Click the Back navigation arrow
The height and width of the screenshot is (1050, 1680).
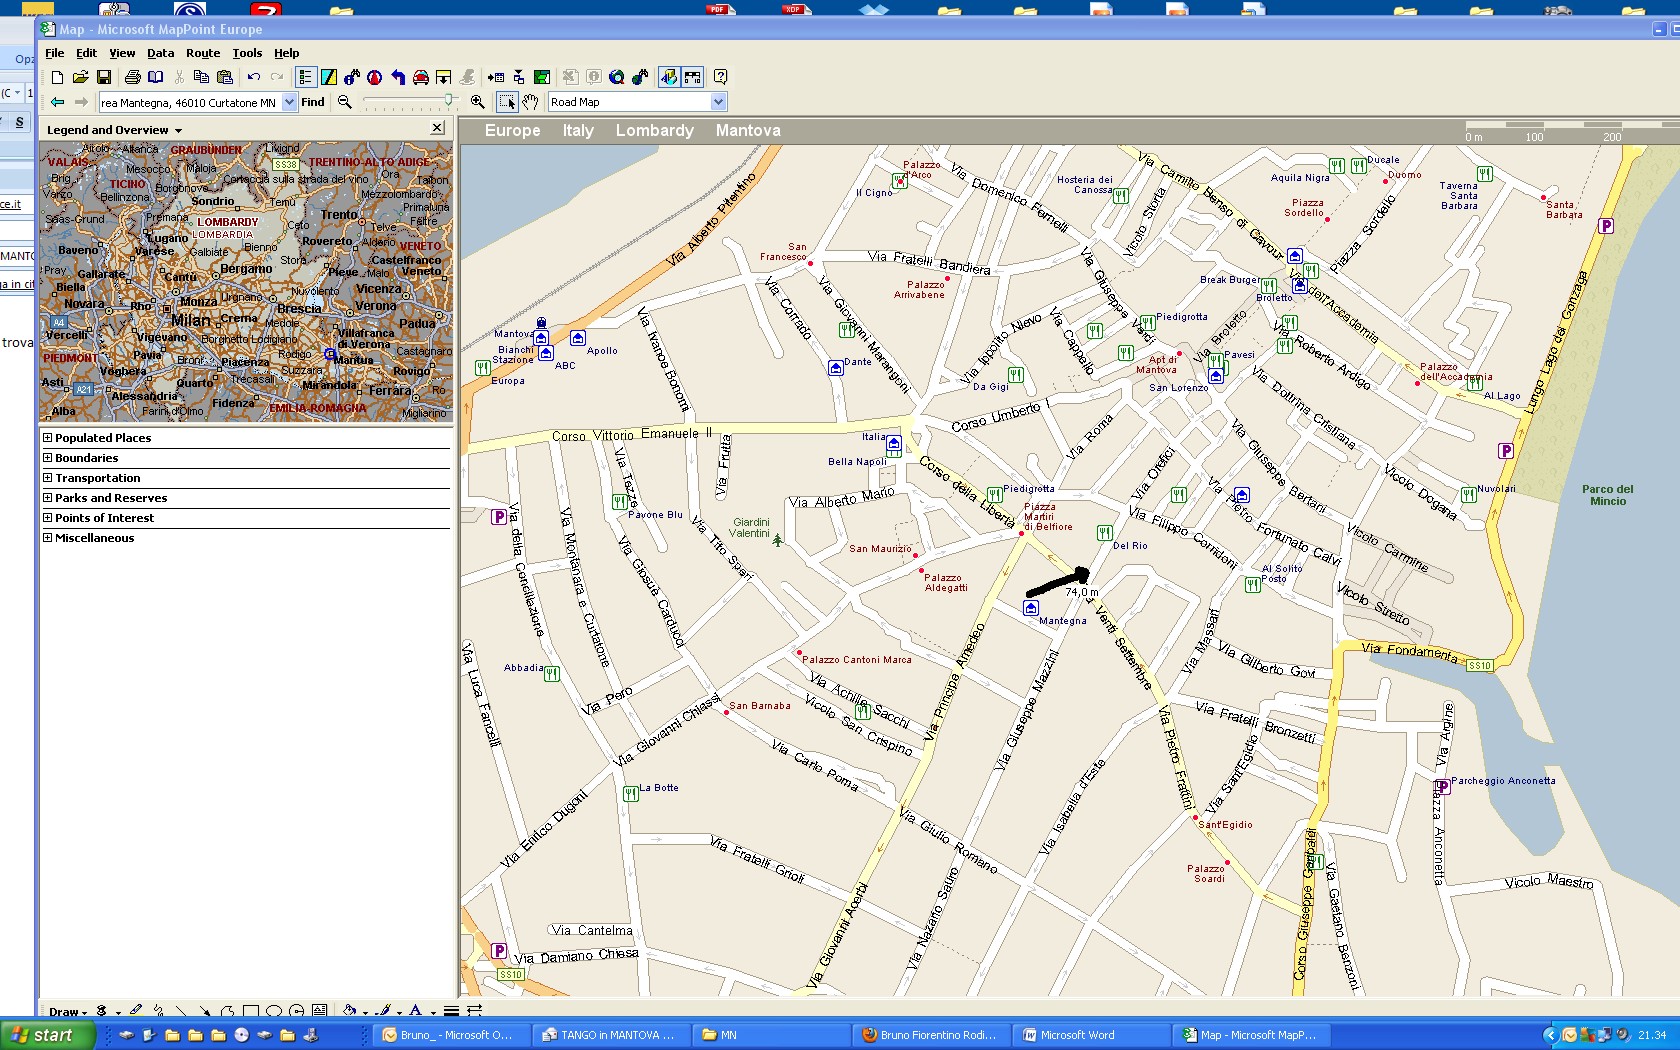coord(57,102)
